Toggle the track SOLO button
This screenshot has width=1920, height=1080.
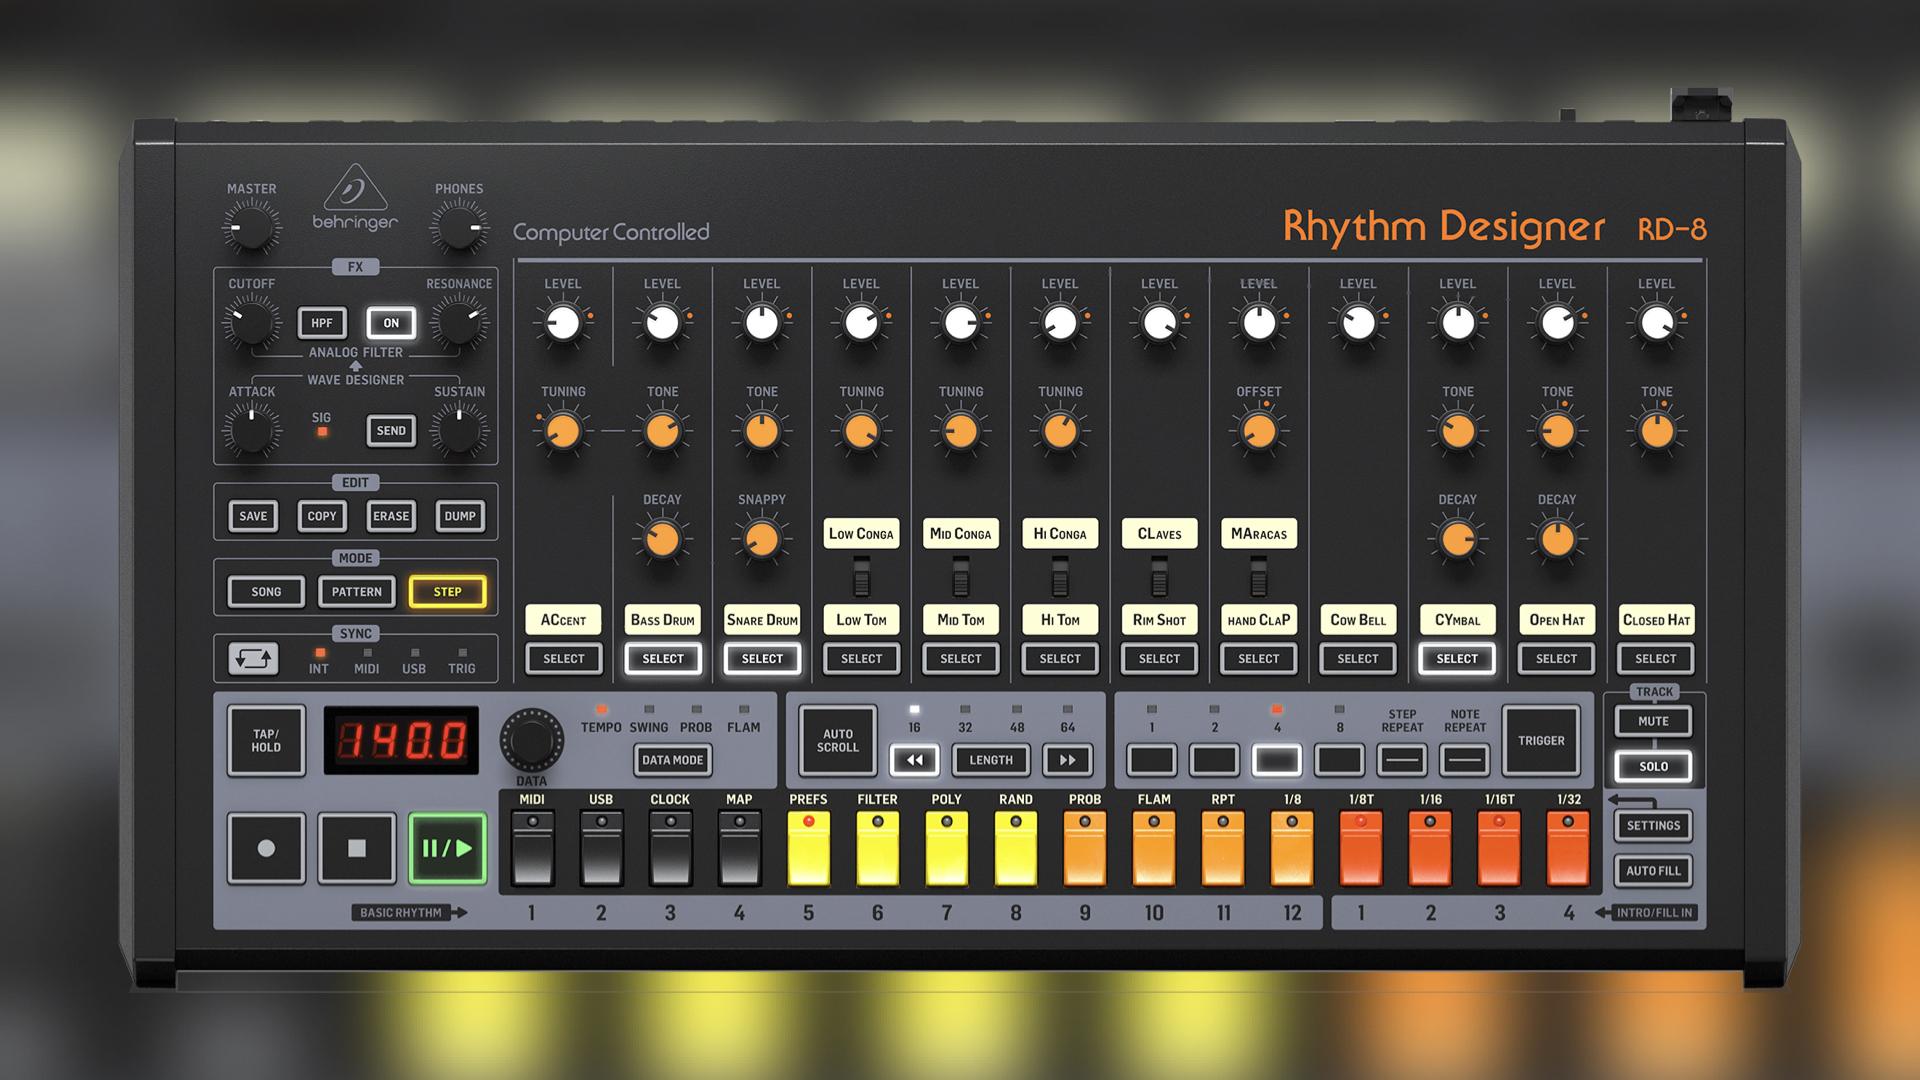pos(1653,766)
